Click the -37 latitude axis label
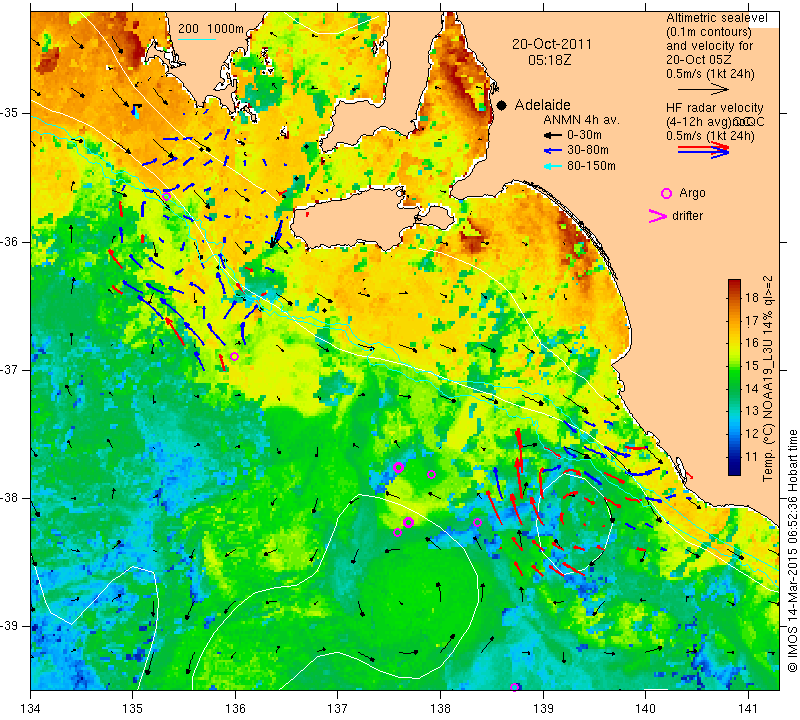800x720 pixels. [x=10, y=369]
